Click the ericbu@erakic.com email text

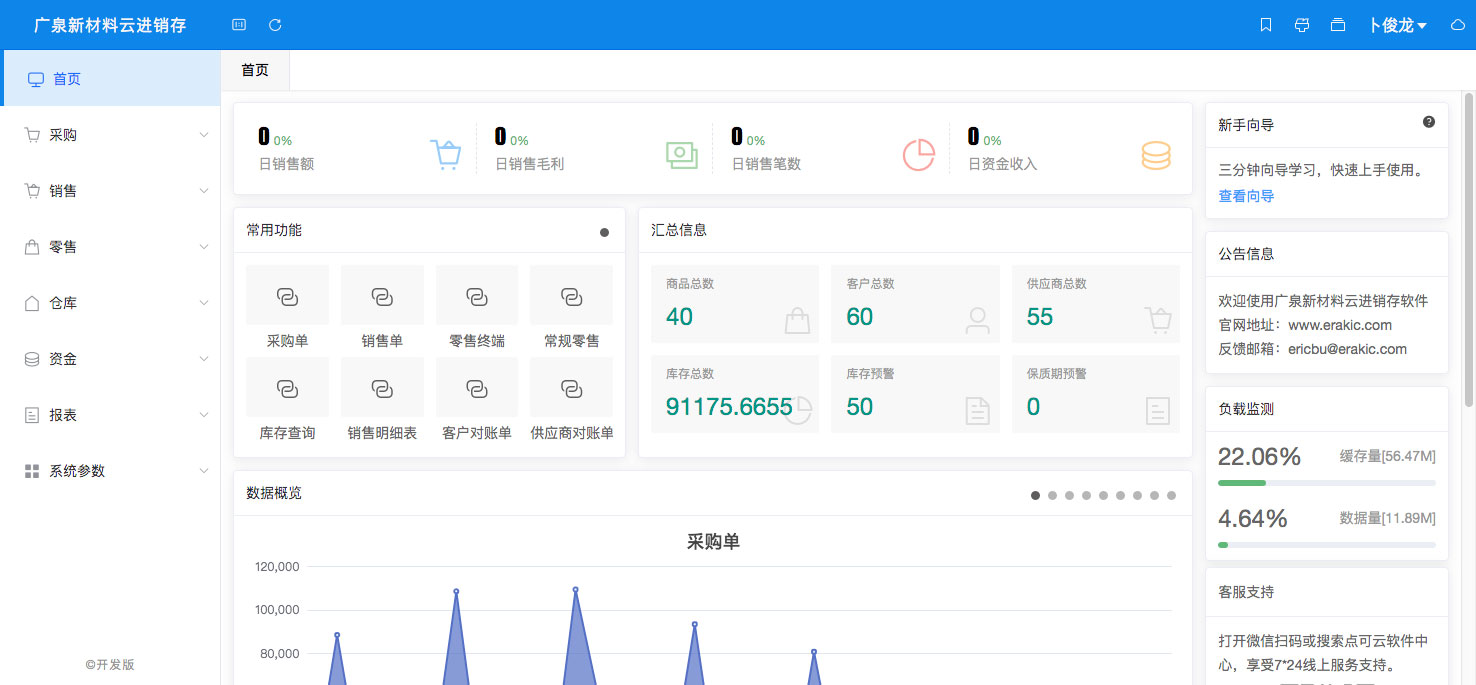[x=1347, y=349]
